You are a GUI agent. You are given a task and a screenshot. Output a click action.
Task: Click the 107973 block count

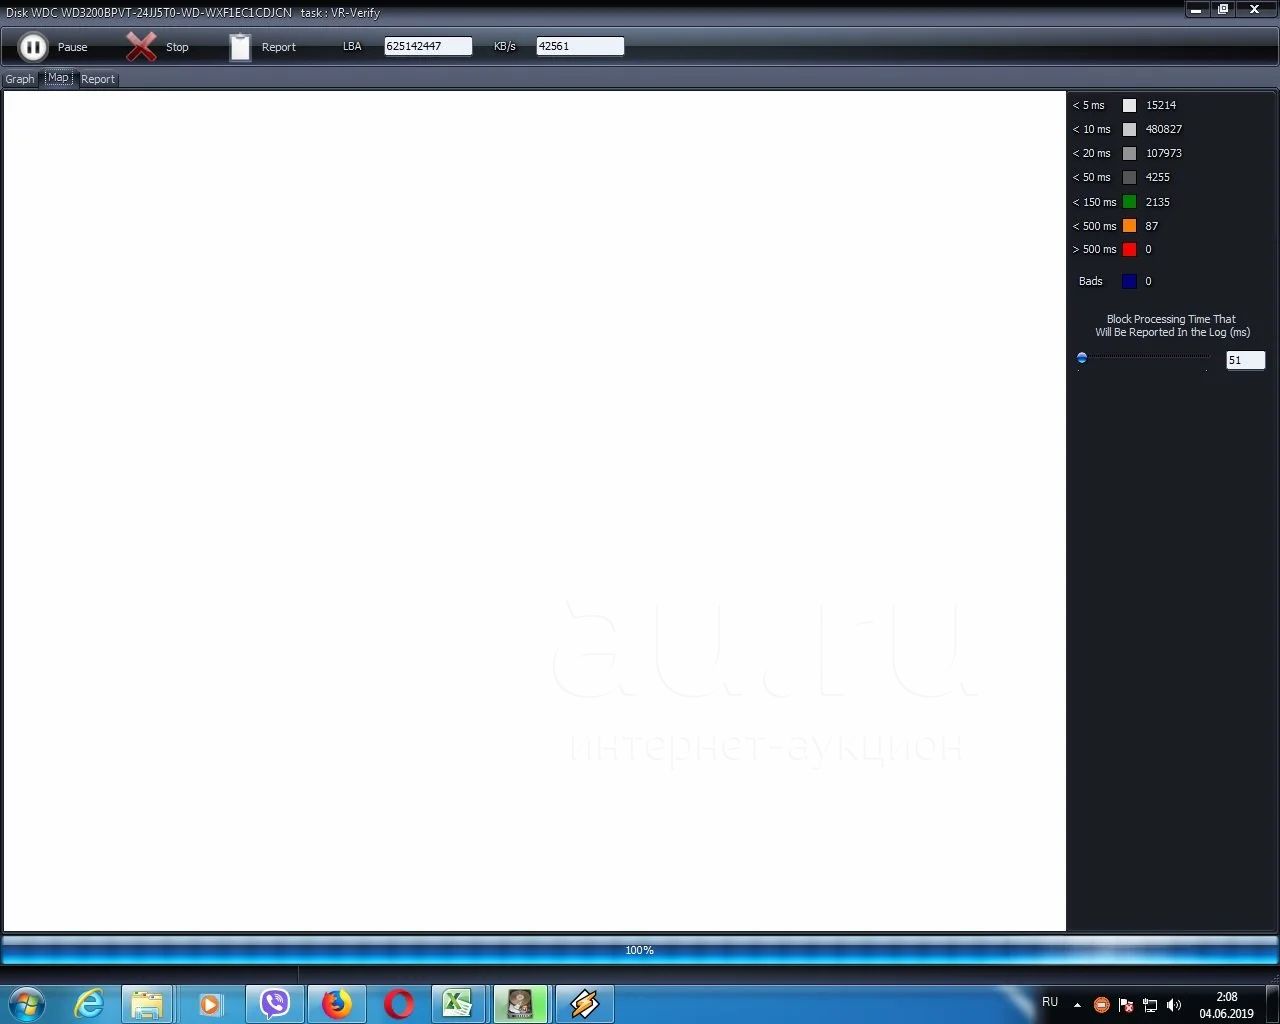point(1164,153)
